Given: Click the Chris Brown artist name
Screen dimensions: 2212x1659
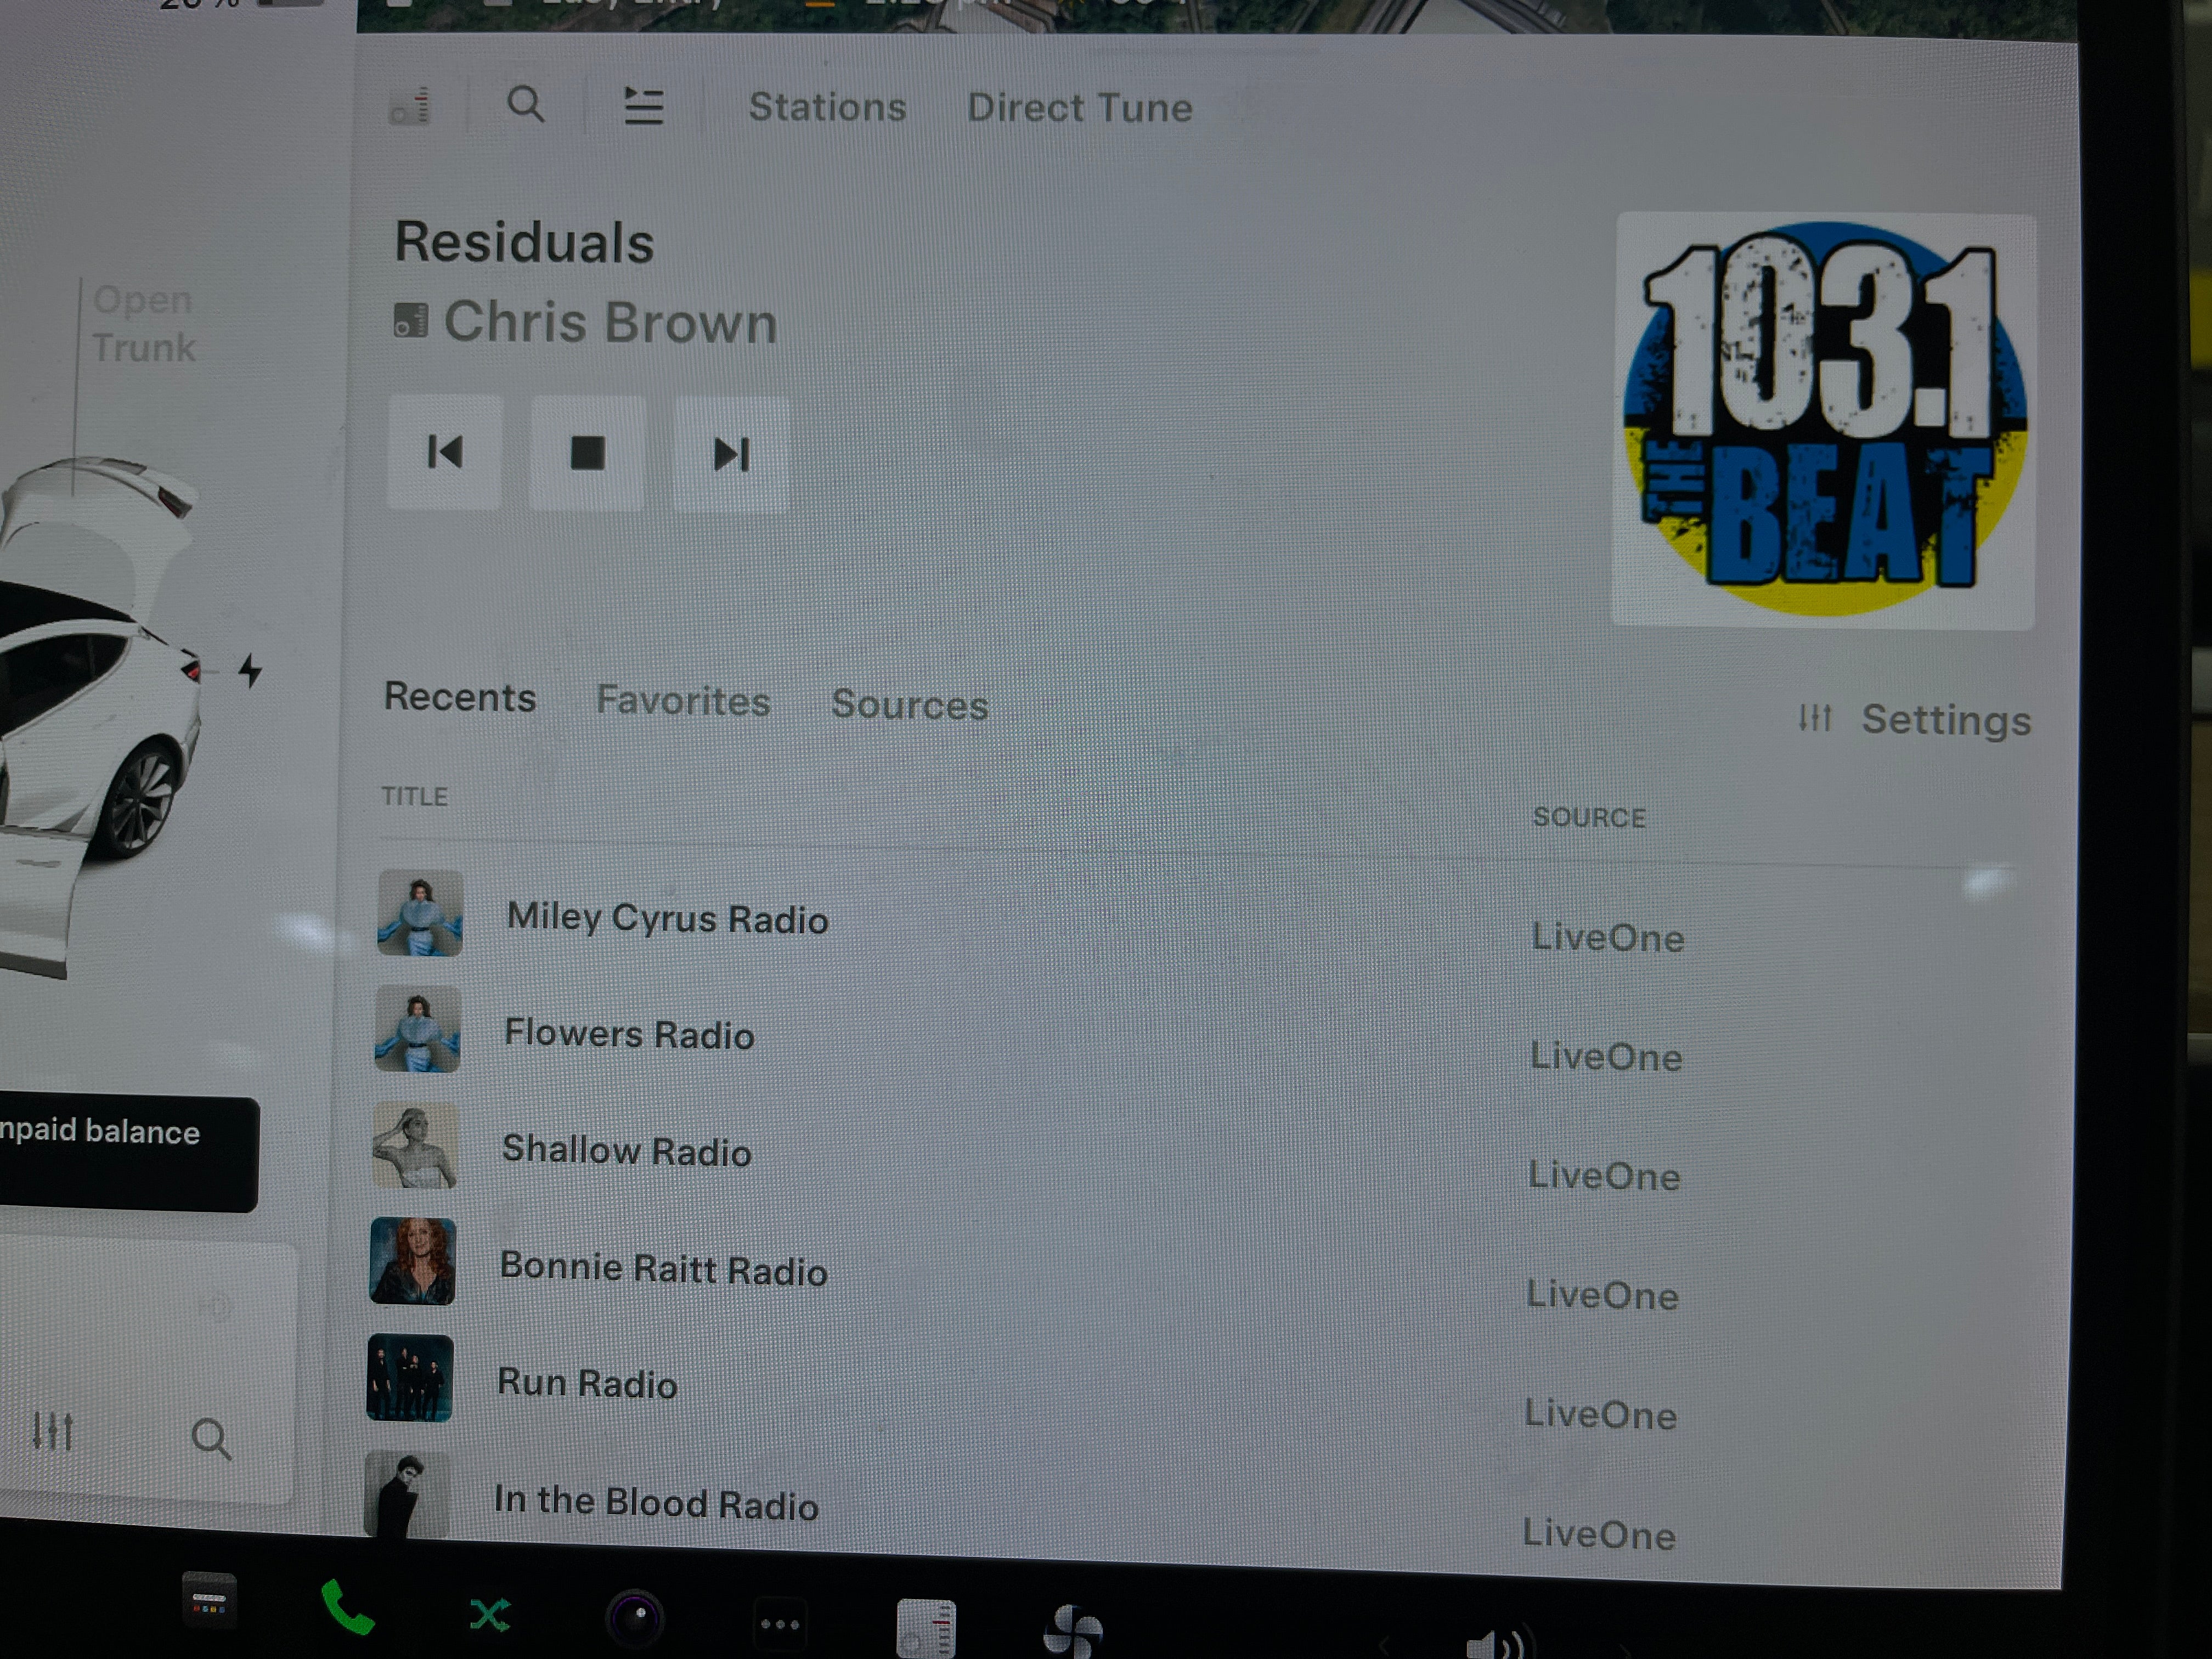Looking at the screenshot, I should tap(610, 322).
